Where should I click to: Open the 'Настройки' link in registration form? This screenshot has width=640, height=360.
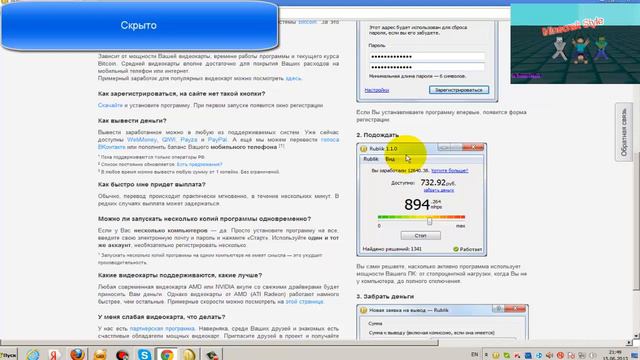(376, 90)
